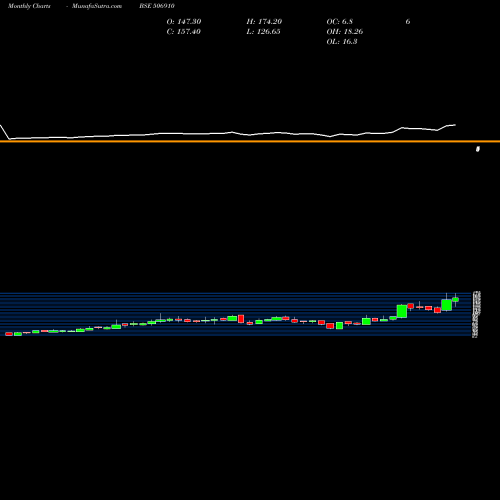Click the OC: 6.8 value
This screenshot has height=500, width=500.
[x=340, y=22]
